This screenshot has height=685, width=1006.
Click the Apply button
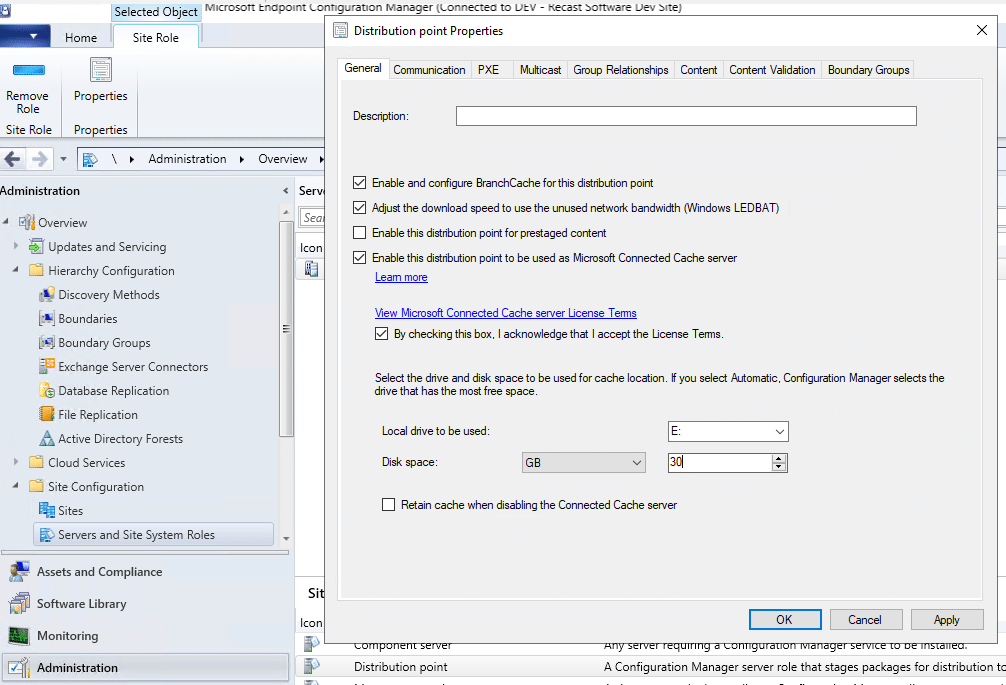(x=946, y=620)
